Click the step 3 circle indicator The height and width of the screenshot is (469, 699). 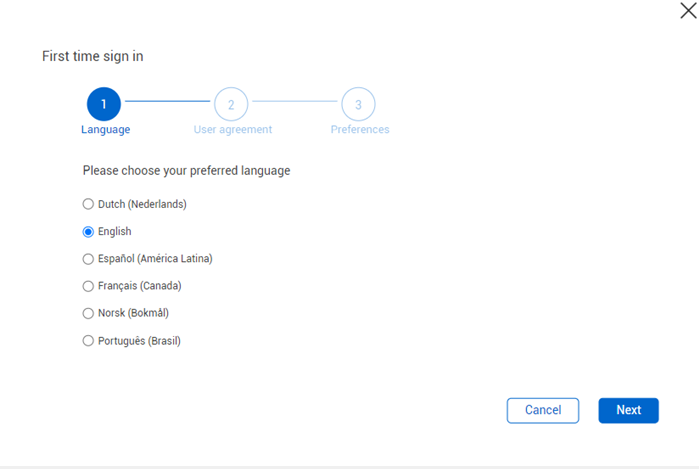pos(358,104)
